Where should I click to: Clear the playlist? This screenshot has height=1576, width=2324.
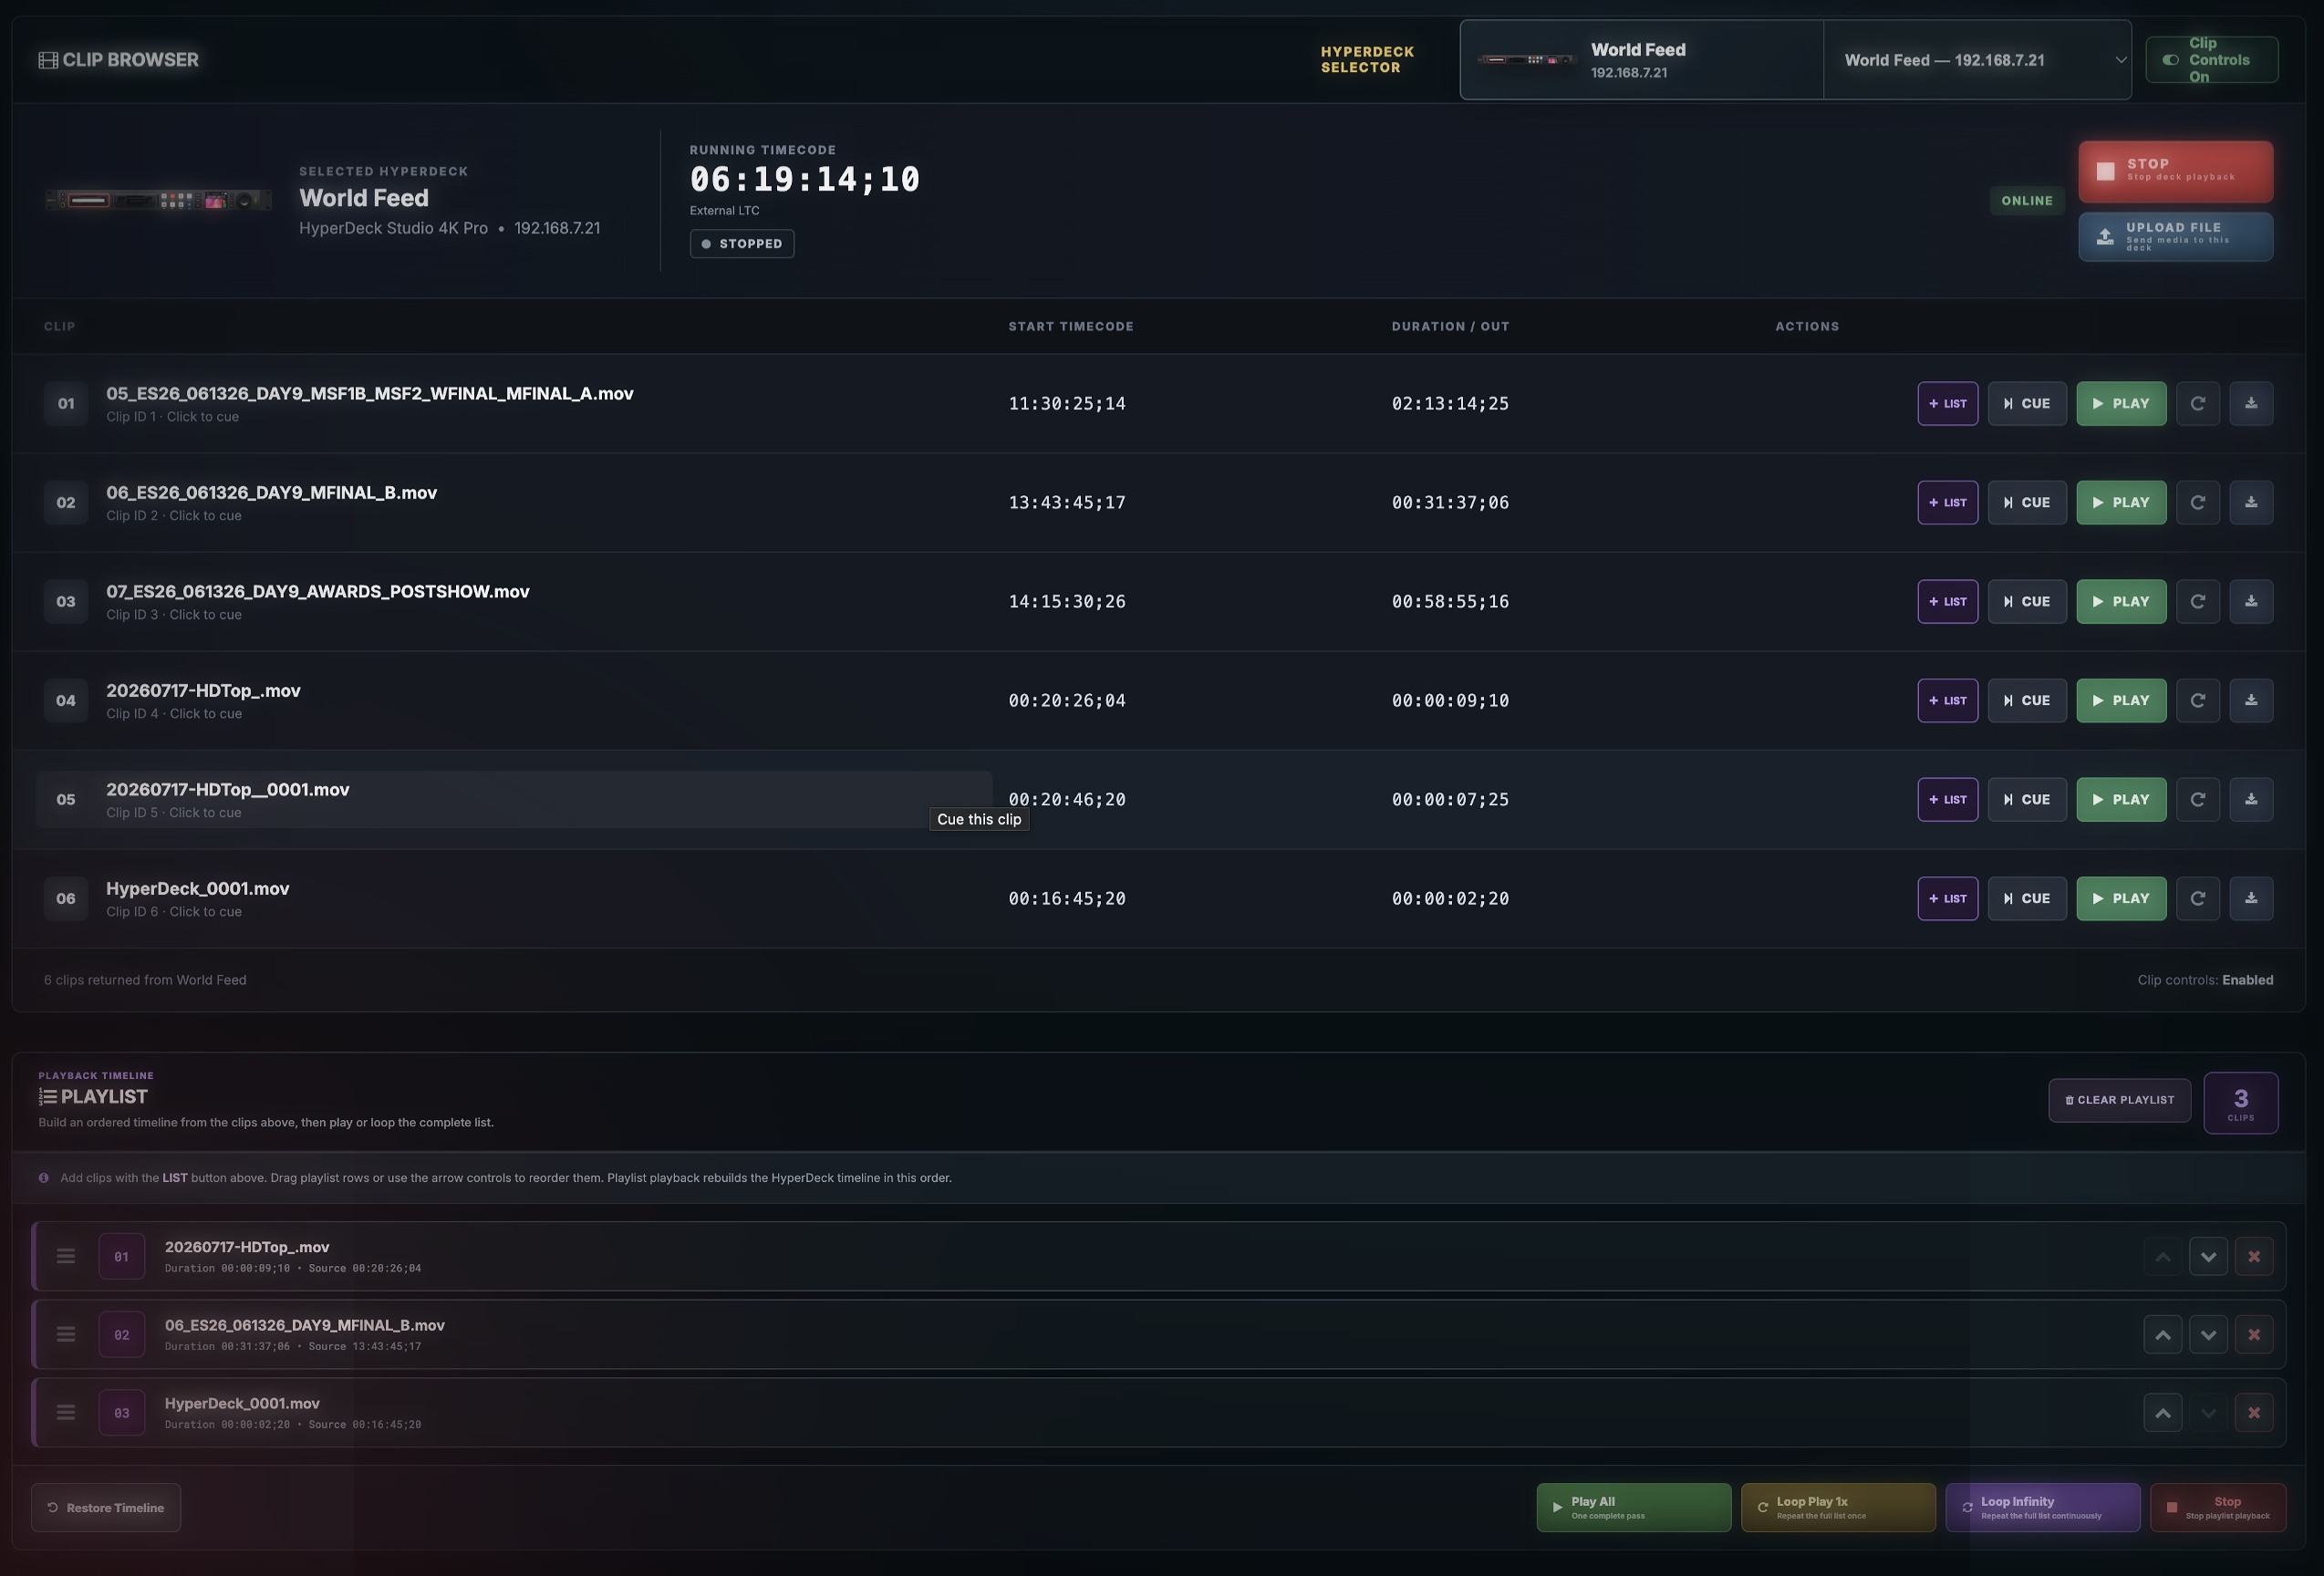2119,1100
